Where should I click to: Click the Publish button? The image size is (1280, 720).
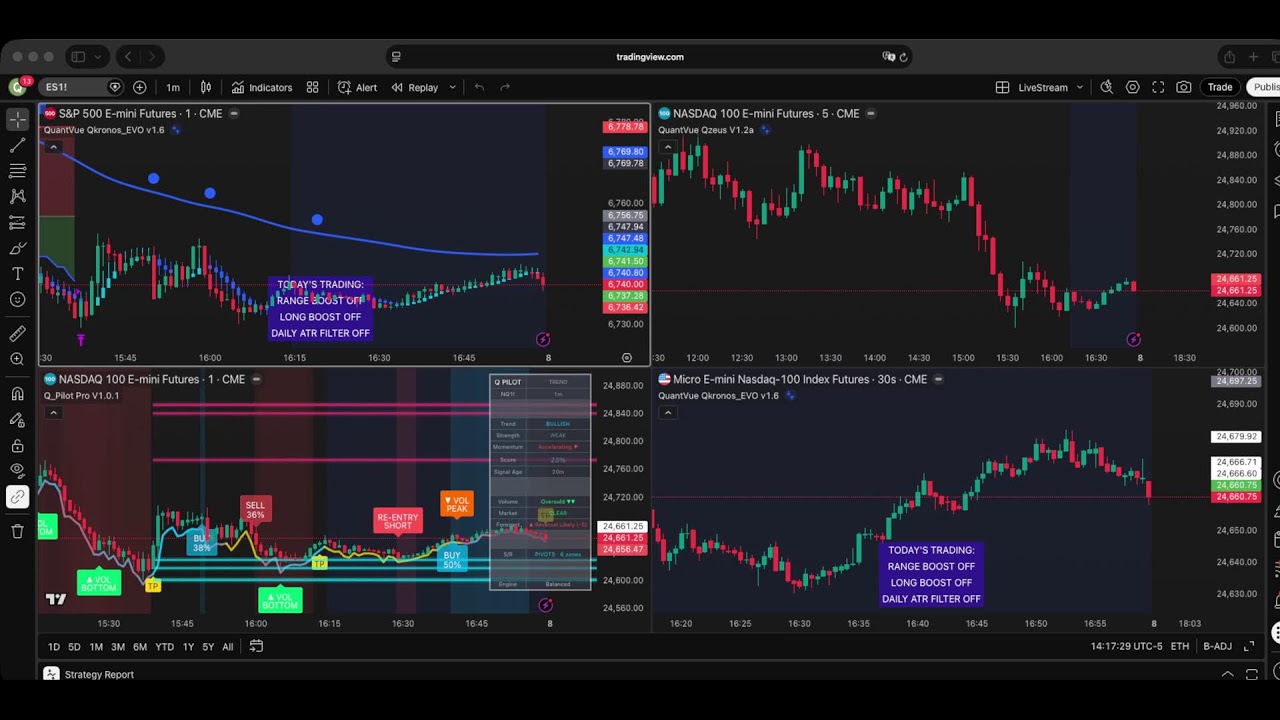point(1264,87)
